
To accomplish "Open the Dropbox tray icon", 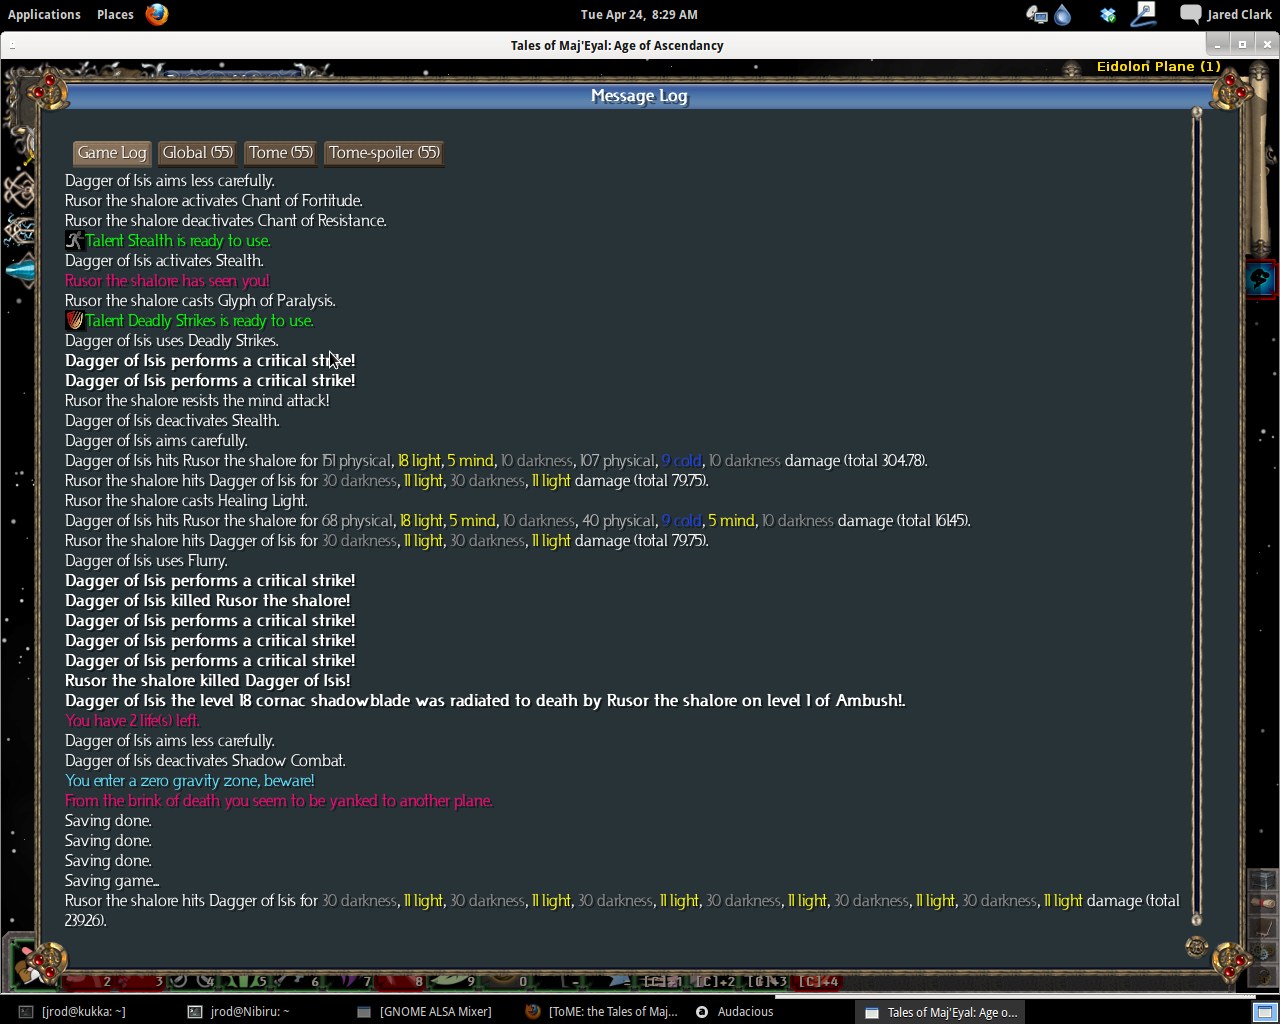I will click(x=1108, y=14).
